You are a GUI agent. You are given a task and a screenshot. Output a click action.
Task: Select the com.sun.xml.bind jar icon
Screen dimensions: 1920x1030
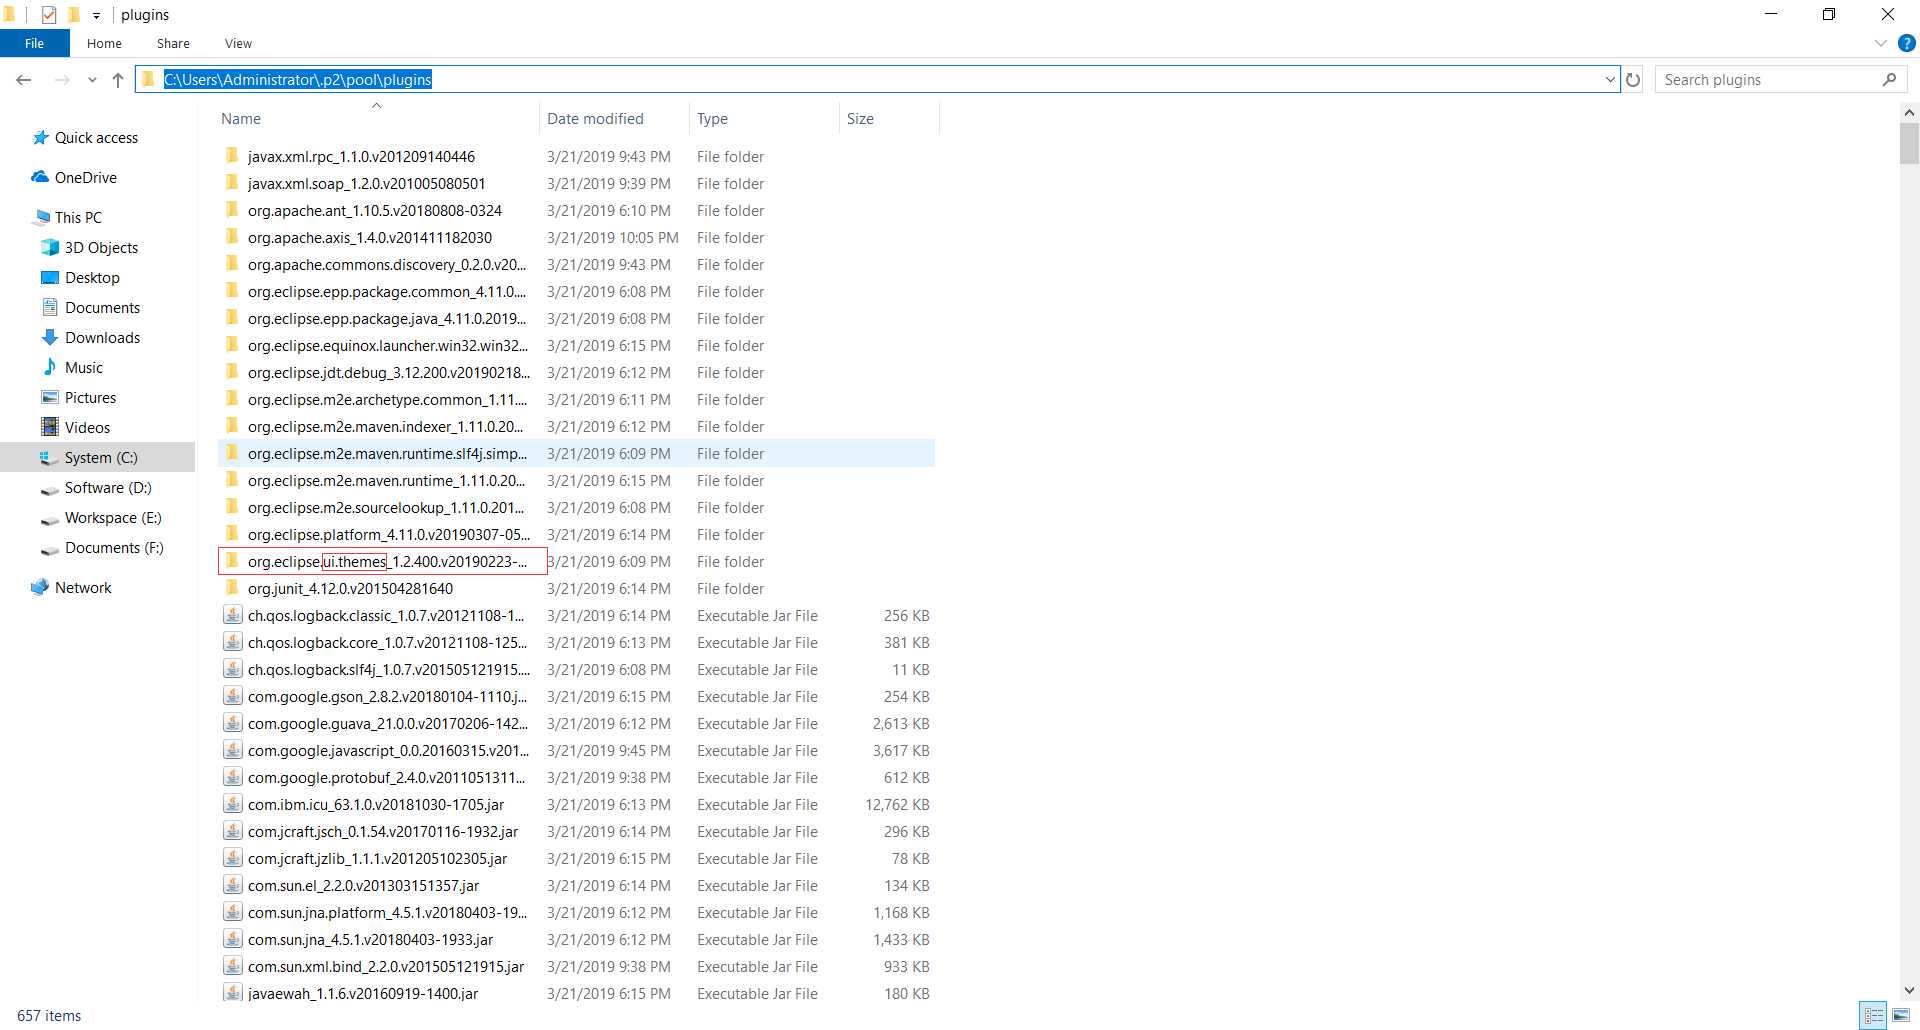click(232, 966)
